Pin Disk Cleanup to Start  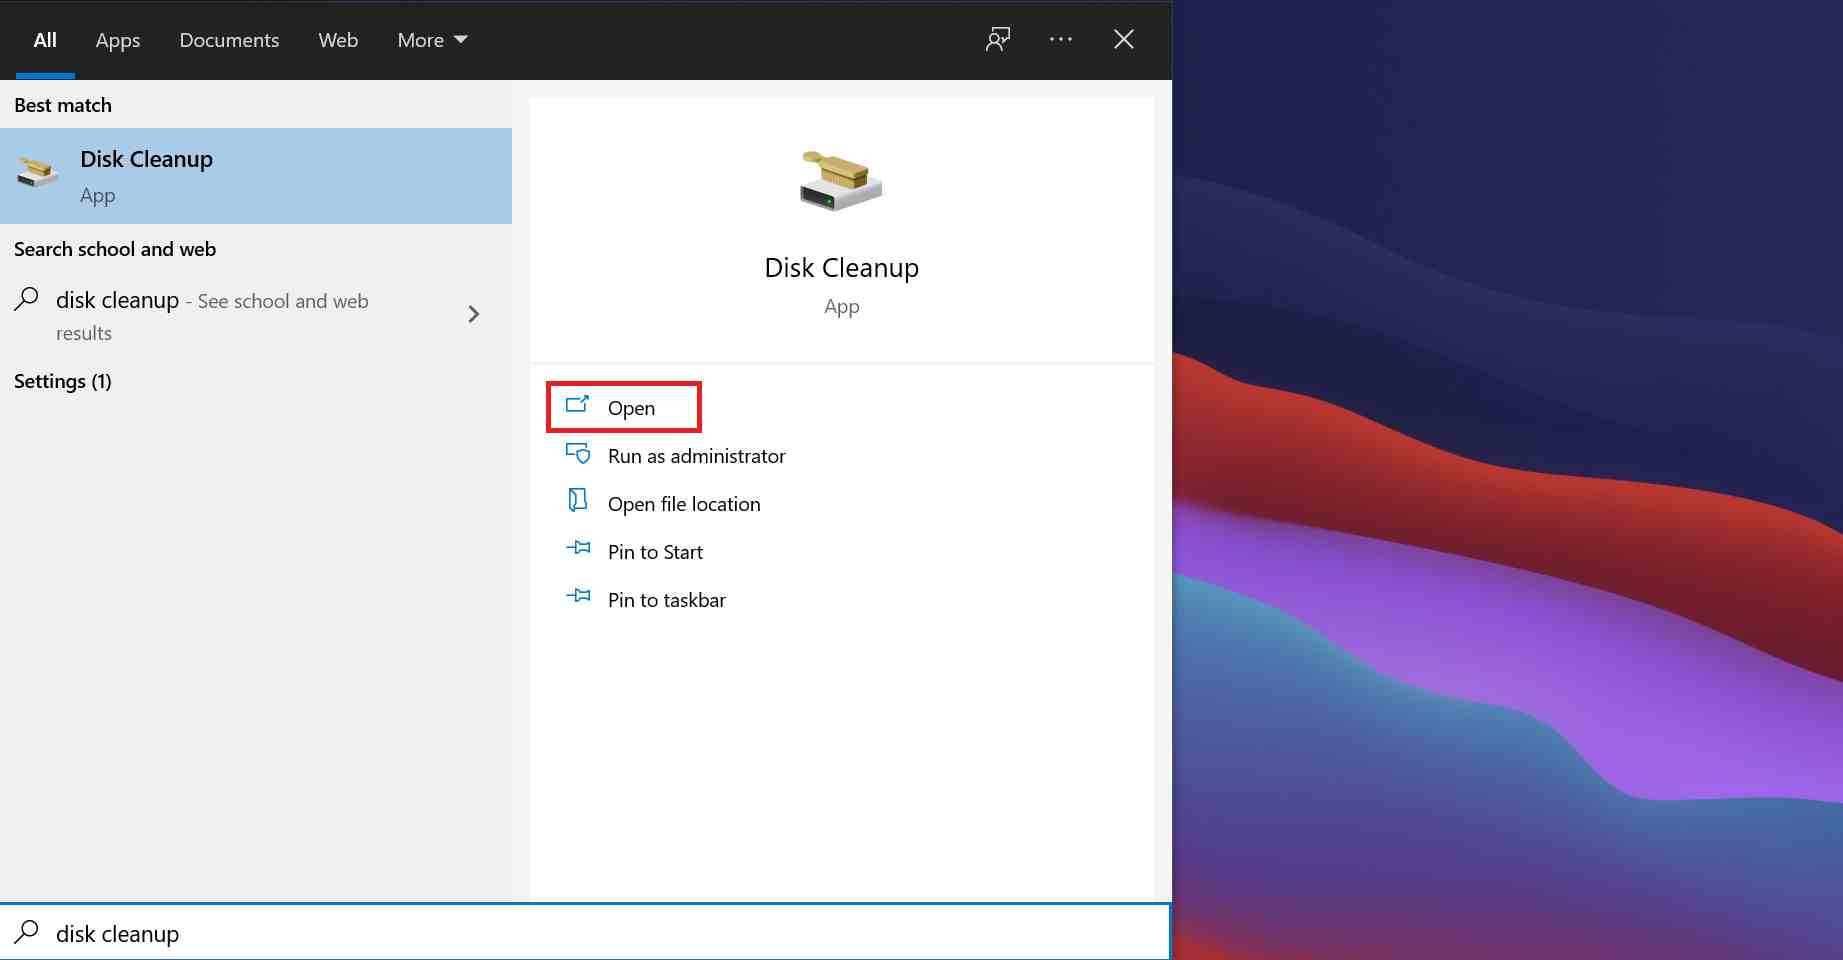(x=655, y=552)
